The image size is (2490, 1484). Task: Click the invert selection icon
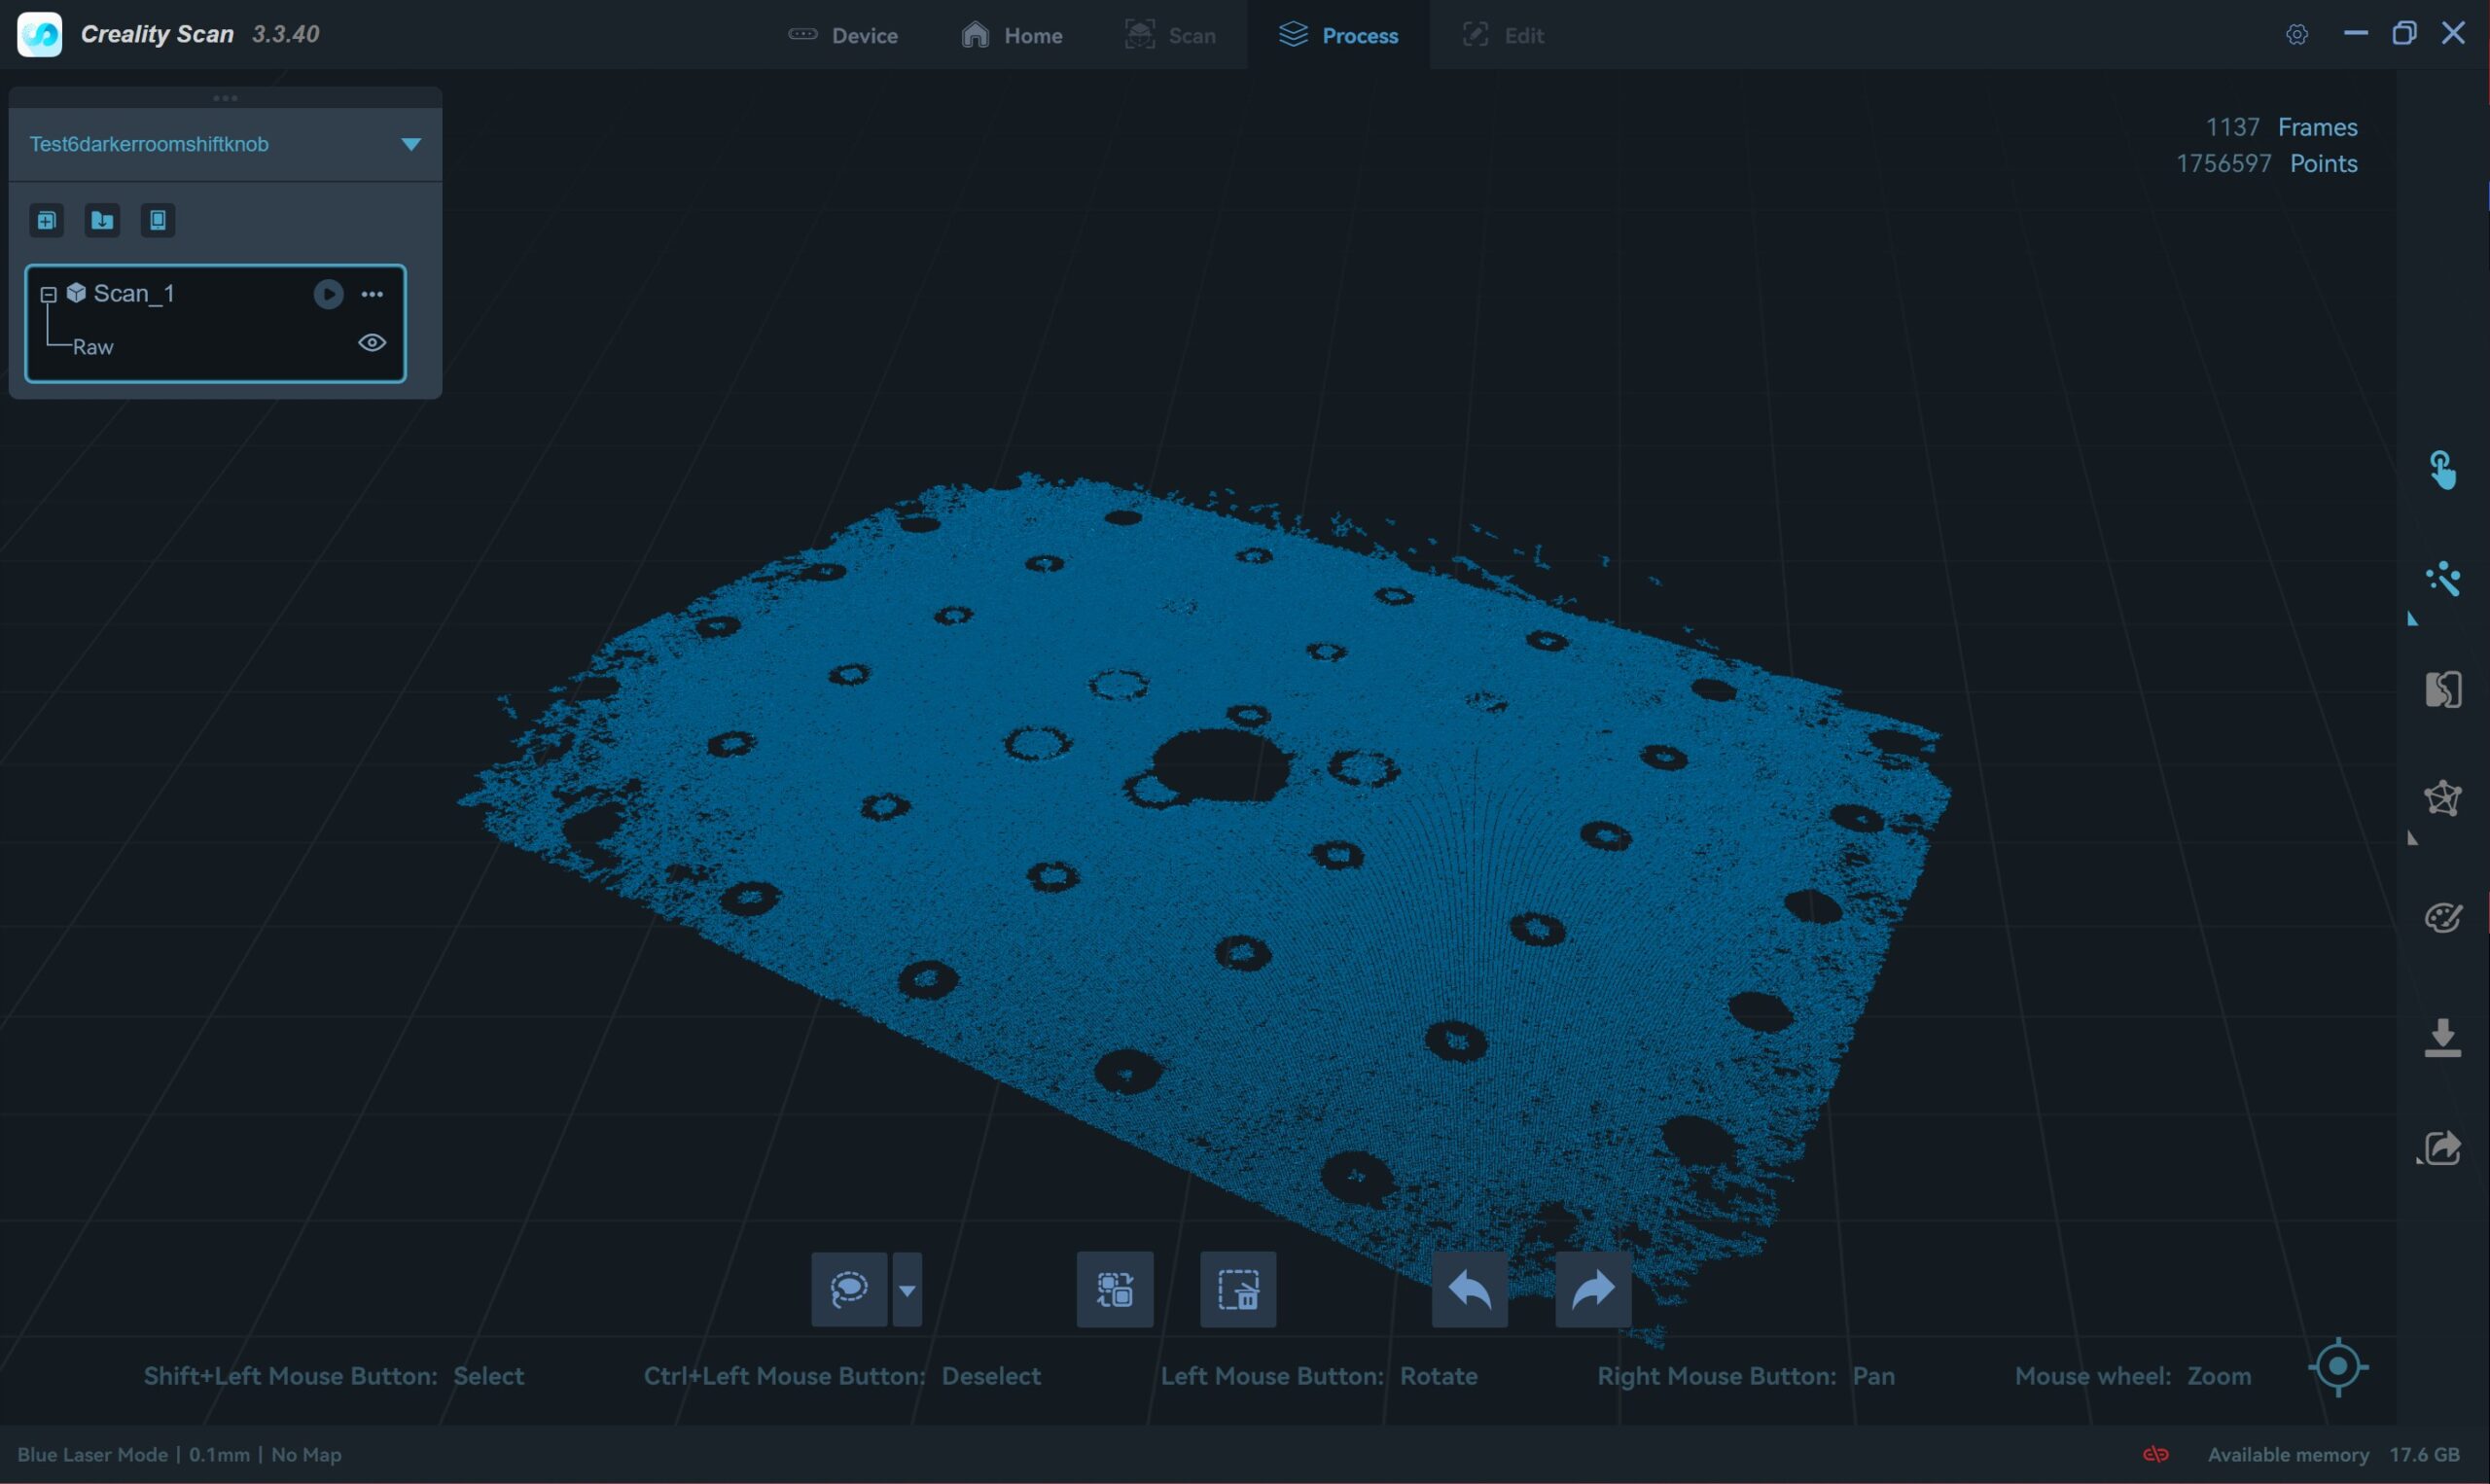tap(1114, 1289)
